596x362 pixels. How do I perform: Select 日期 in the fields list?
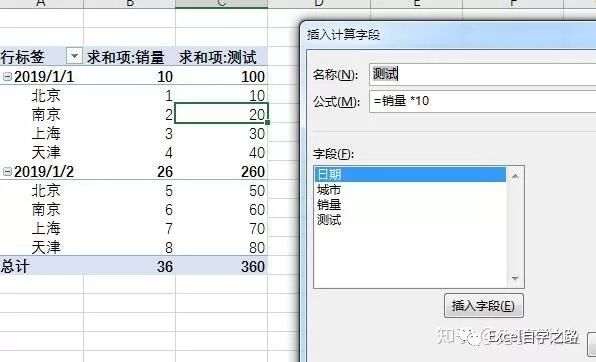point(410,175)
